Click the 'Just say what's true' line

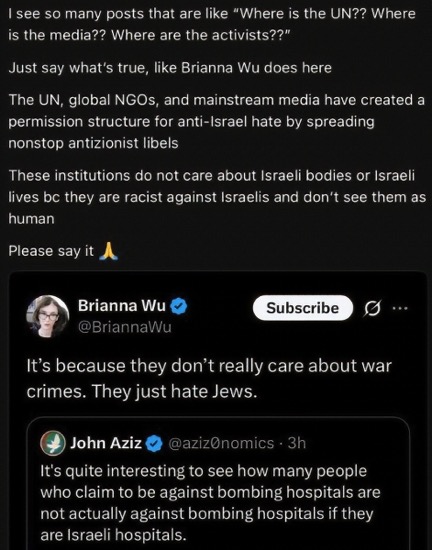(170, 68)
